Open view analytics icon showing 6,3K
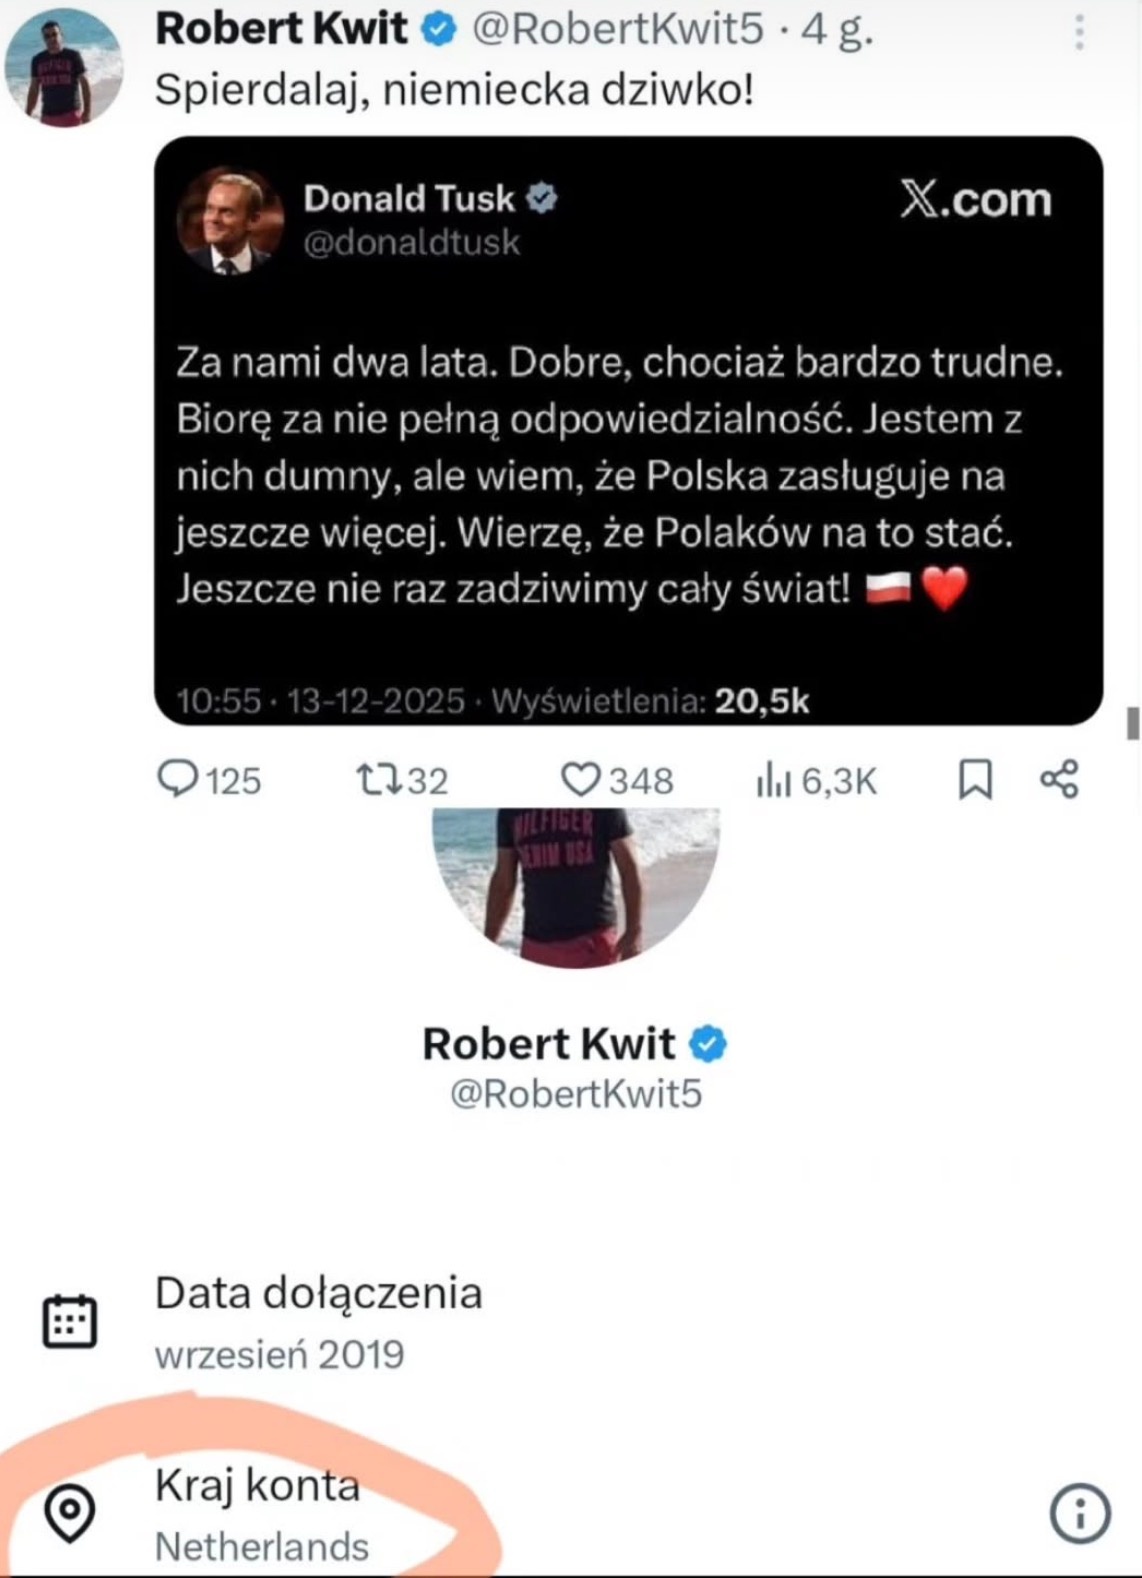Viewport: 1142px width, 1578px height. [774, 780]
